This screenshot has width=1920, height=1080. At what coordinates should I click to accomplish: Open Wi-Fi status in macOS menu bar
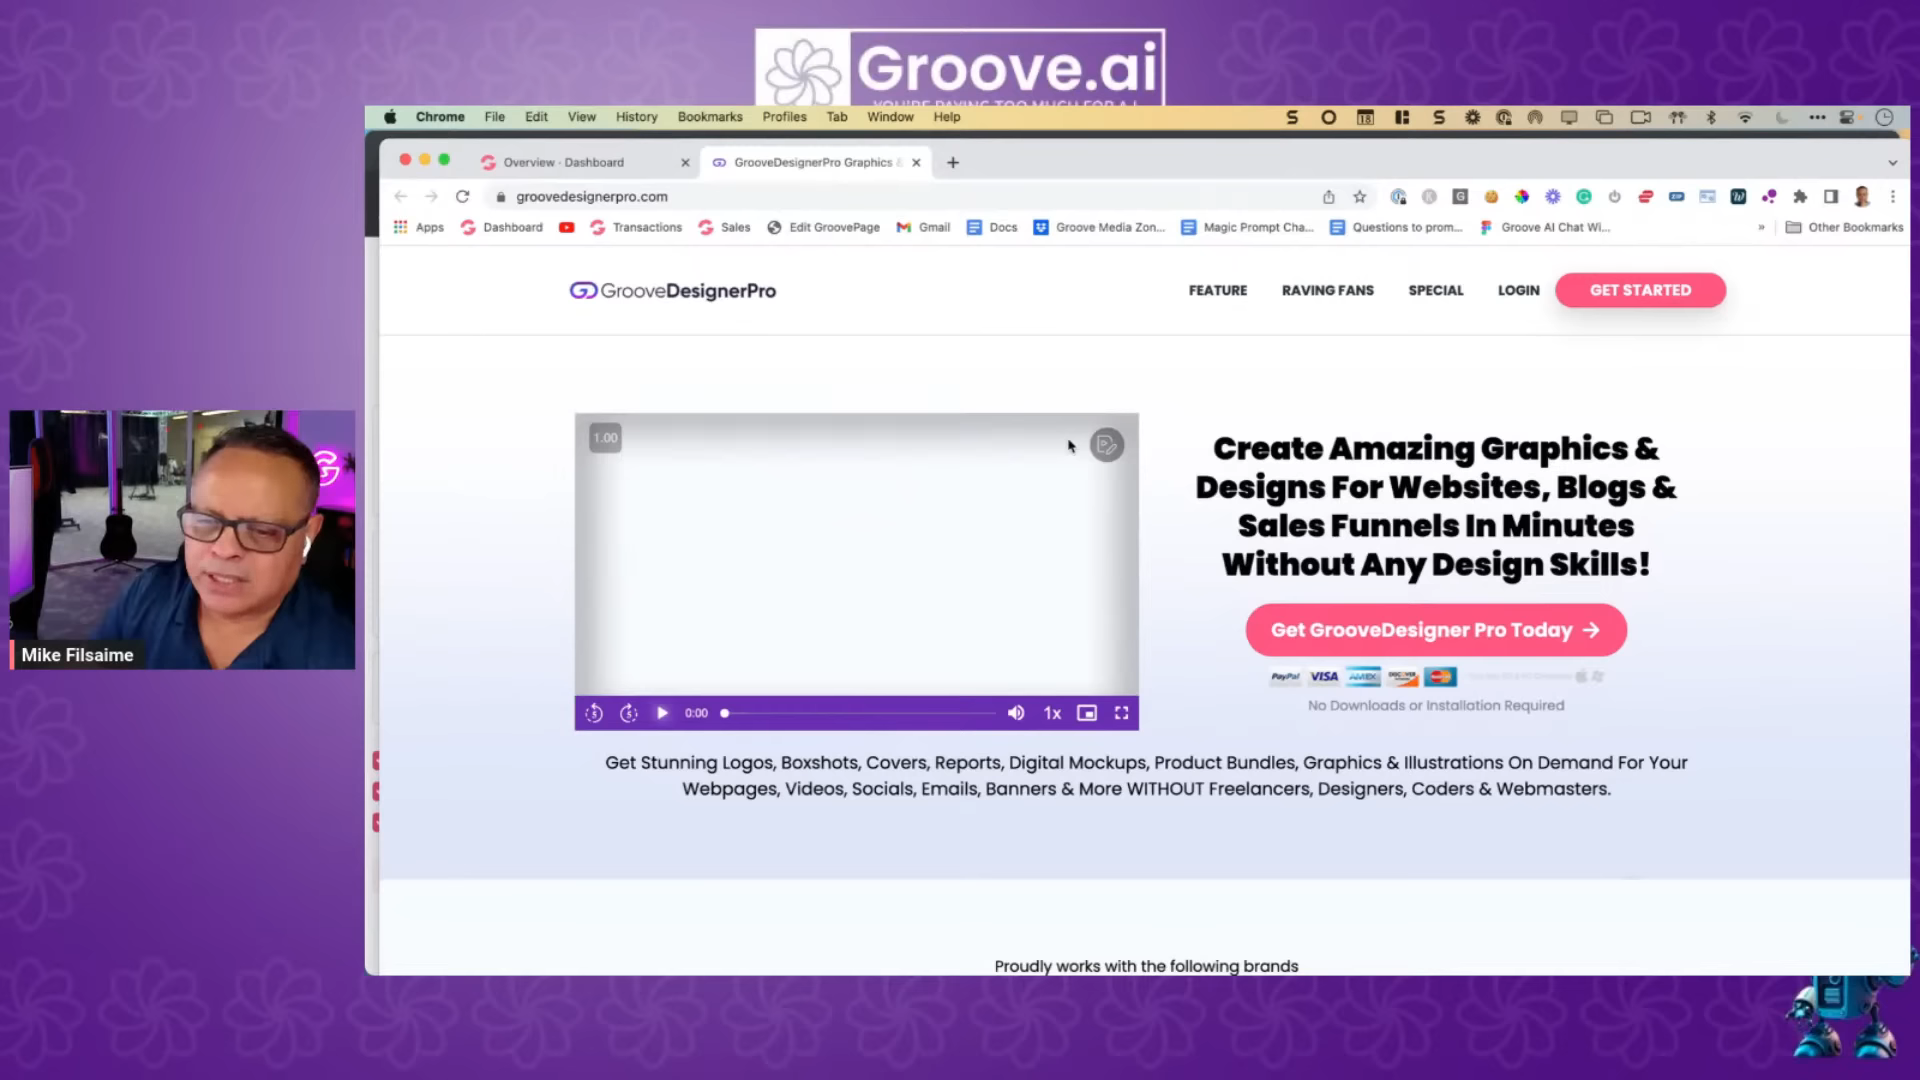(x=1745, y=117)
